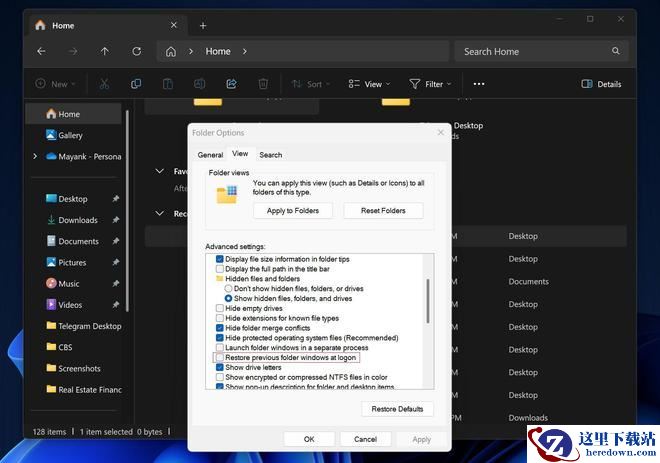This screenshot has width=660, height=463.
Task: Click the Delete trash icon
Action: (x=263, y=84)
